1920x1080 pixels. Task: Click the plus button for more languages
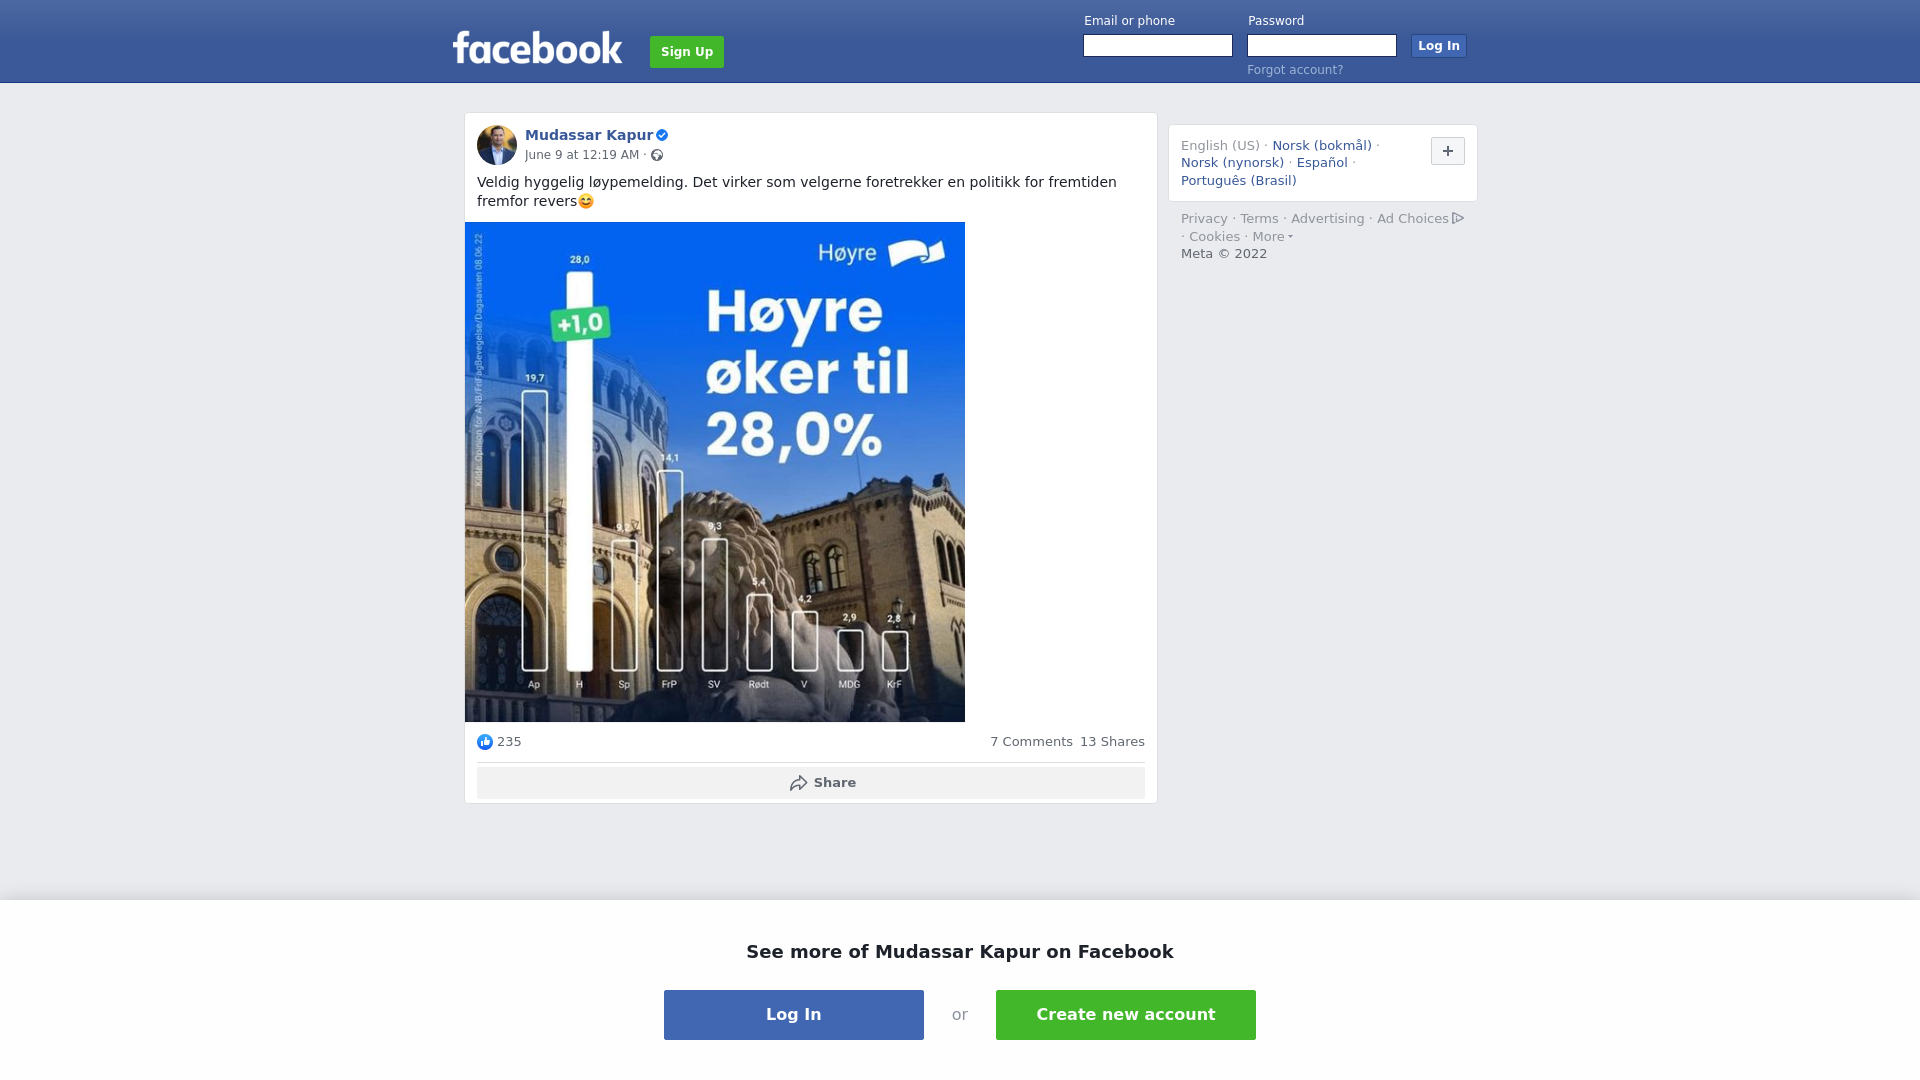(x=1448, y=151)
